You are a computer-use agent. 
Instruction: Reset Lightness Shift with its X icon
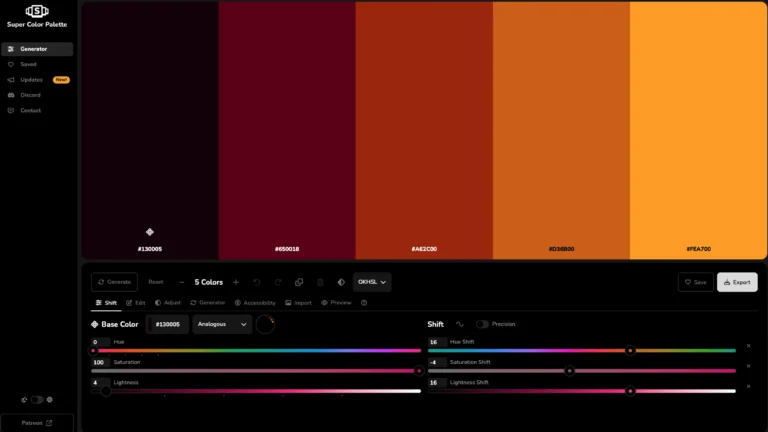(748, 386)
